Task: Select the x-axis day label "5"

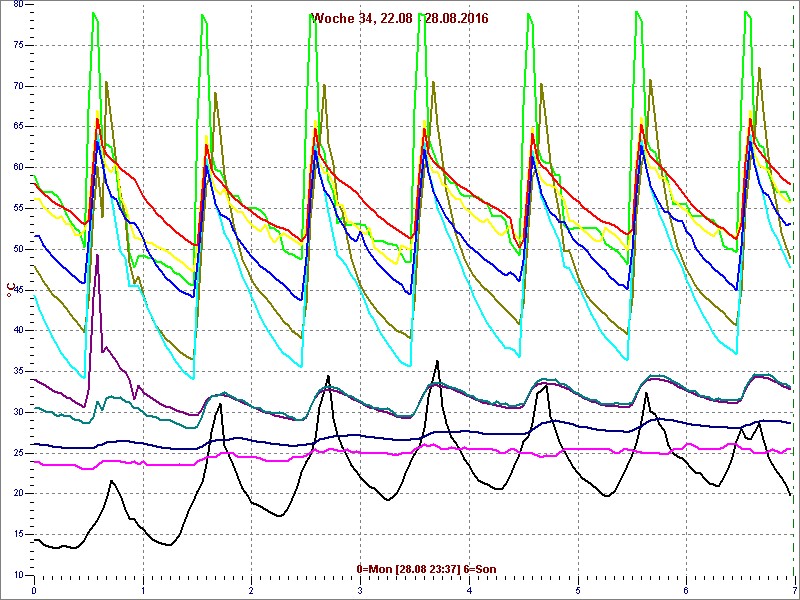Action: tap(578, 591)
